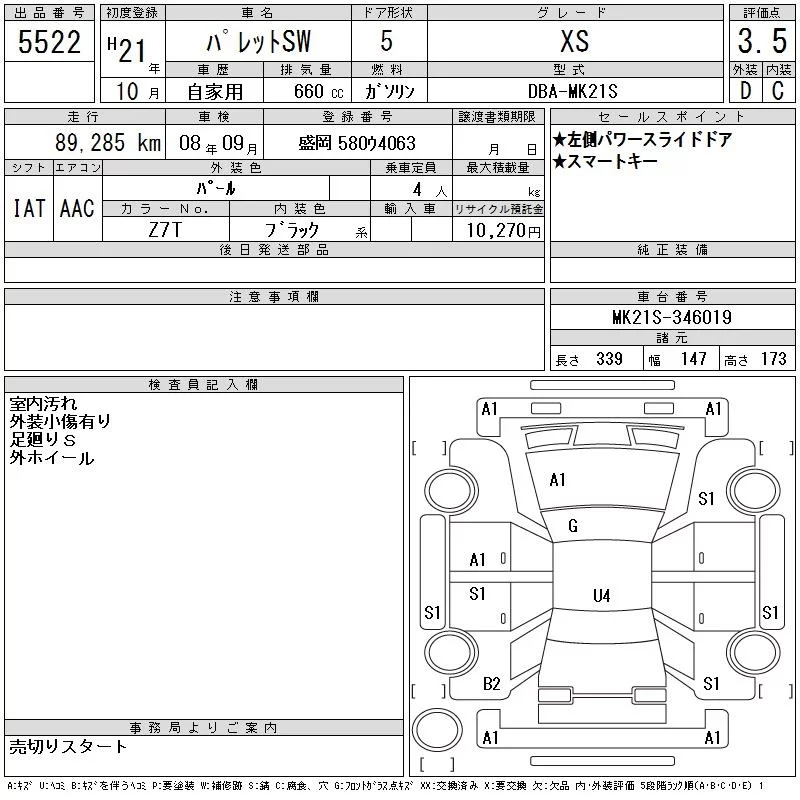This screenshot has width=800, height=800.
Task: Select the interior color ブラック
Action: coord(291,230)
